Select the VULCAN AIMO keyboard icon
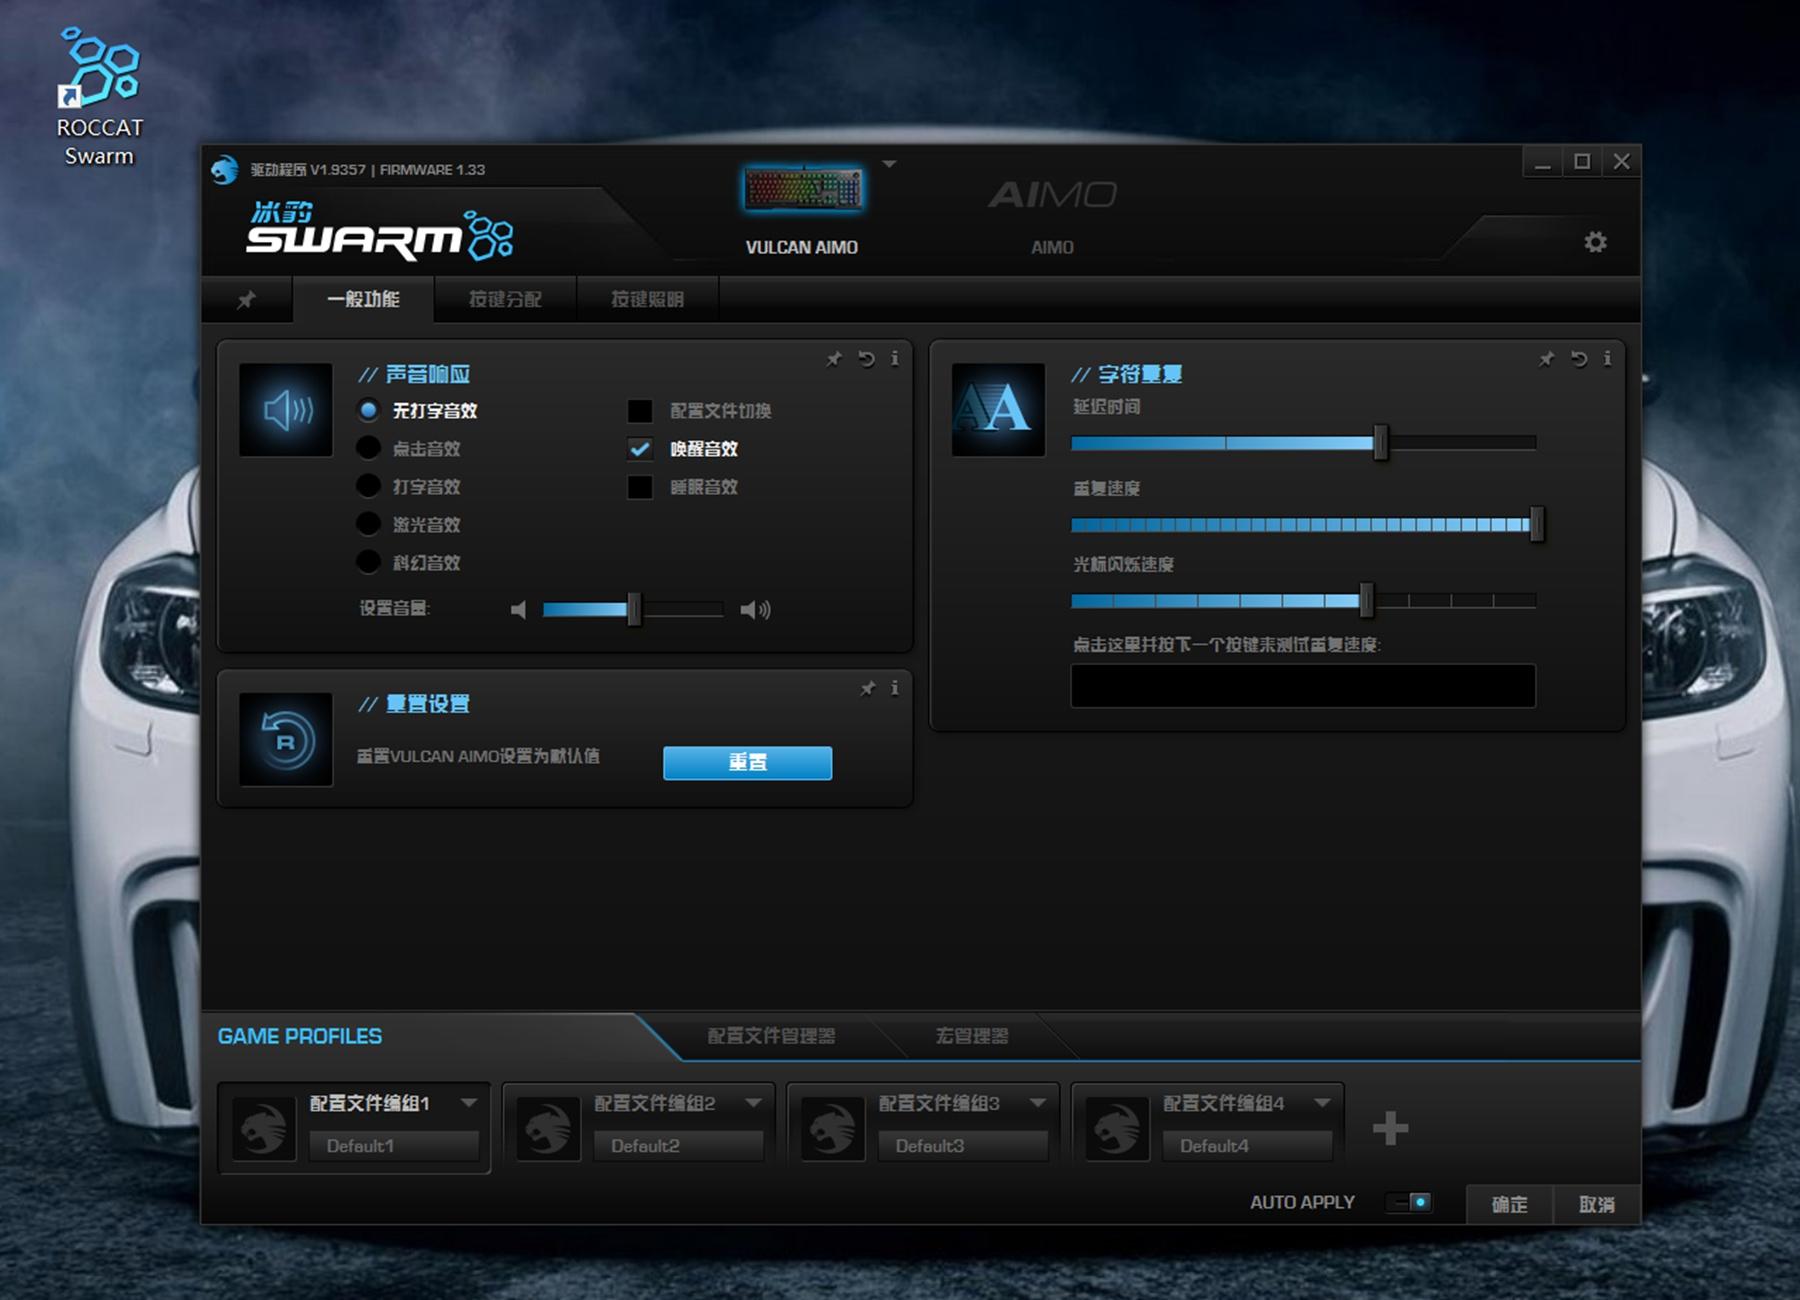Viewport: 1800px width, 1300px height. point(802,189)
